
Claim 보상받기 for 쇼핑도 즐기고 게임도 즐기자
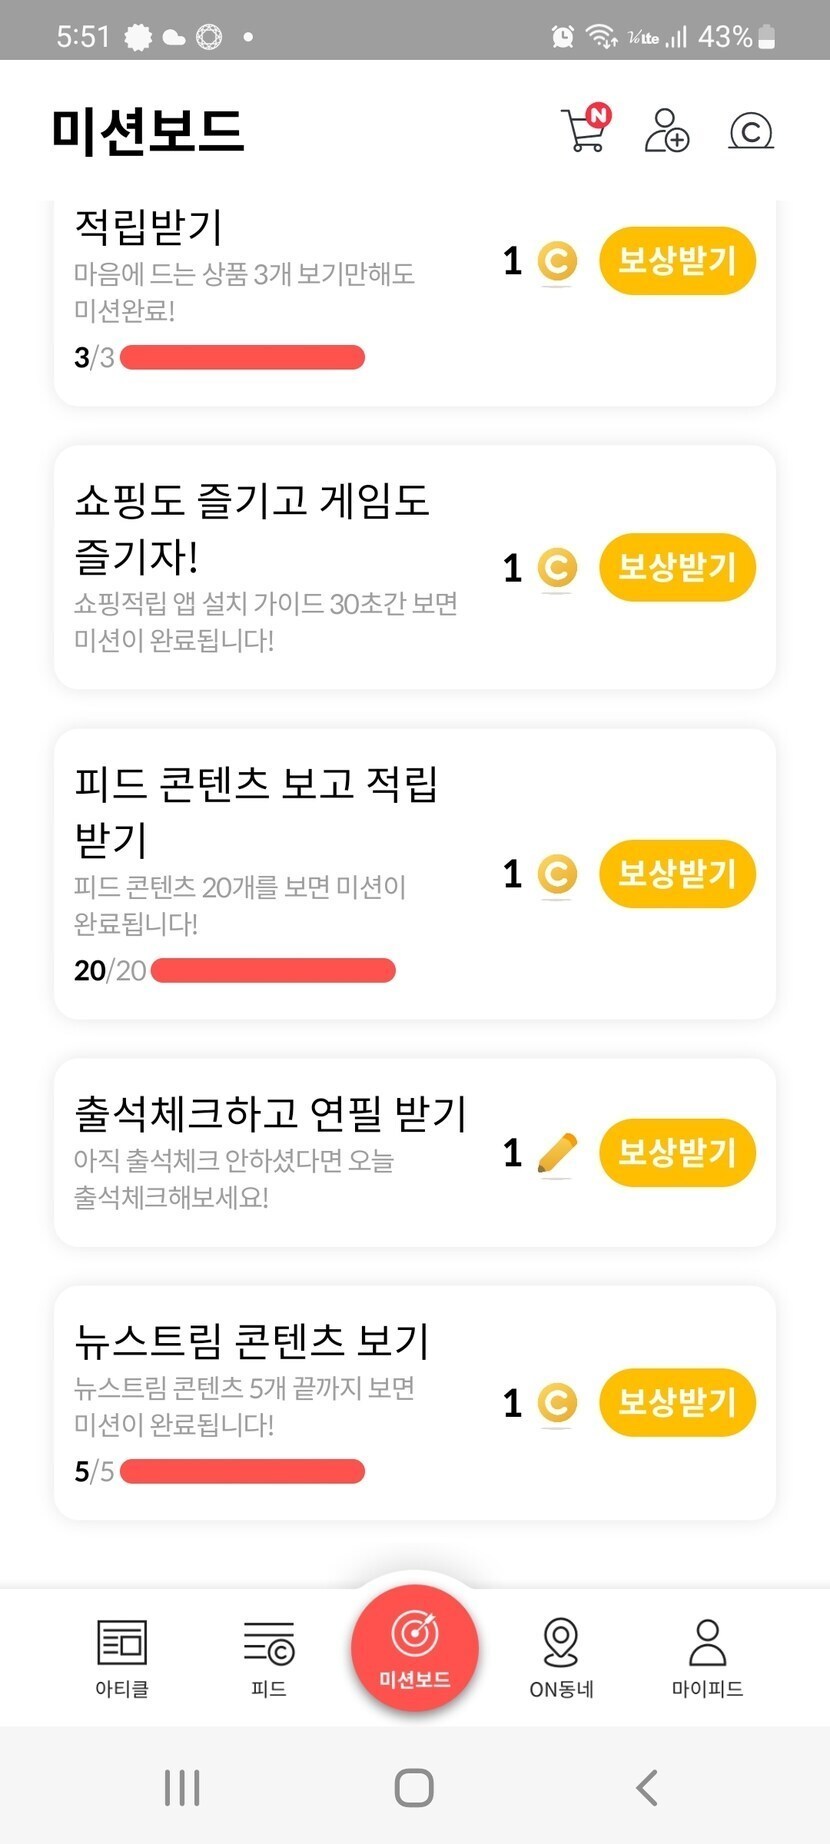click(x=677, y=568)
